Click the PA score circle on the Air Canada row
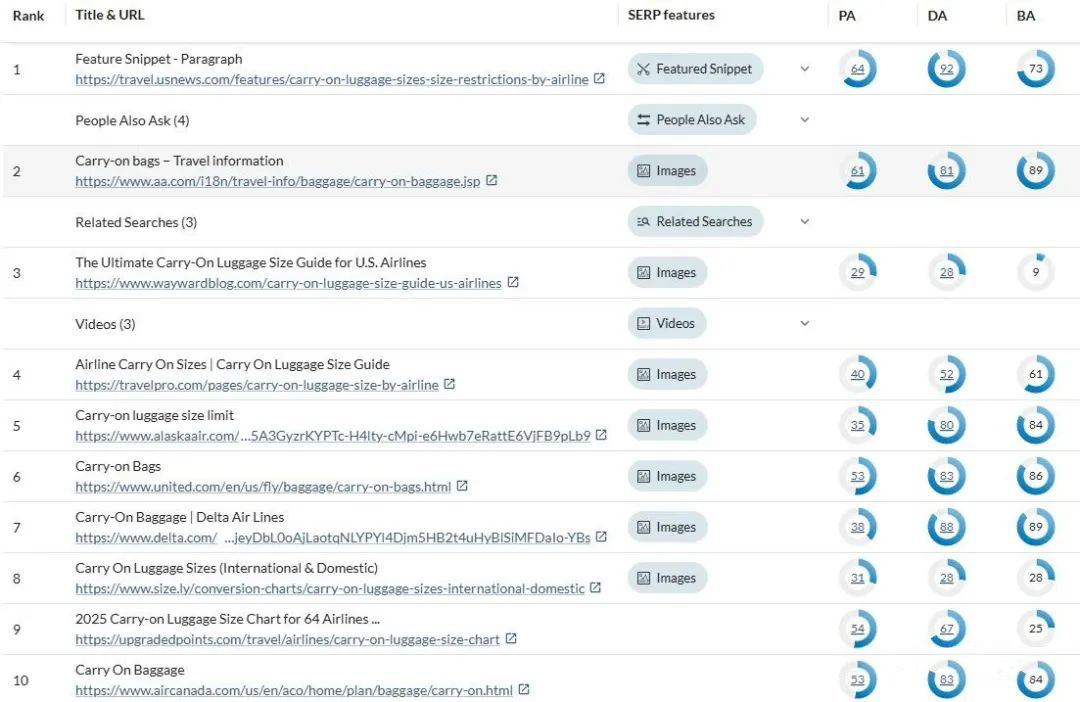Viewport: 1080px width, 702px height. 858,680
